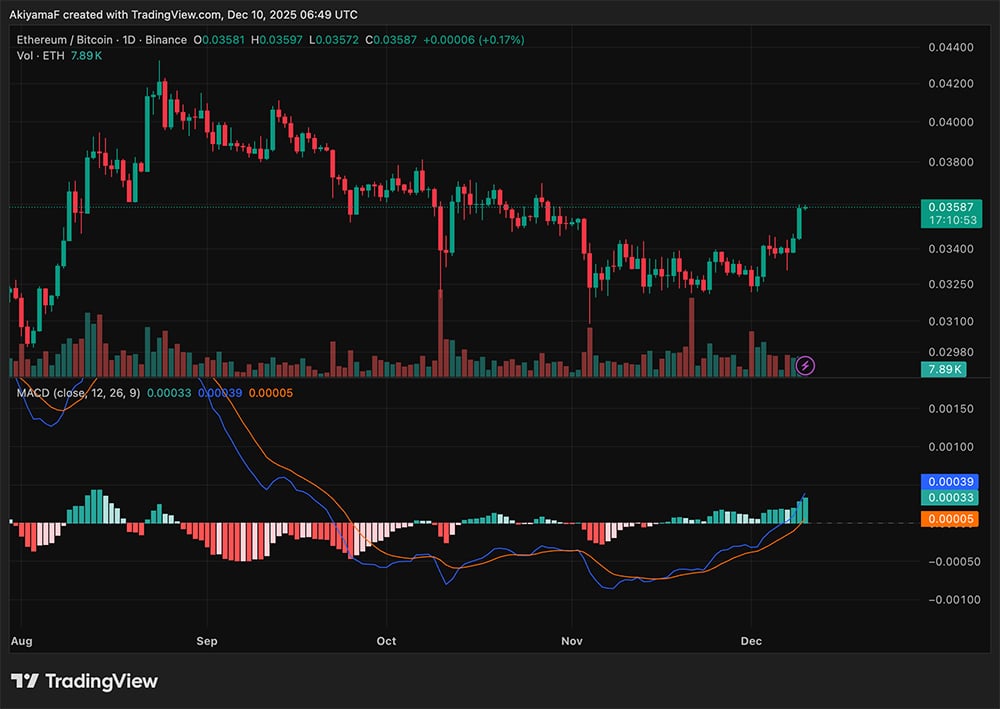This screenshot has height=709, width=1000.
Task: Click the TradingView logo in the bottom corner
Action: (85, 681)
